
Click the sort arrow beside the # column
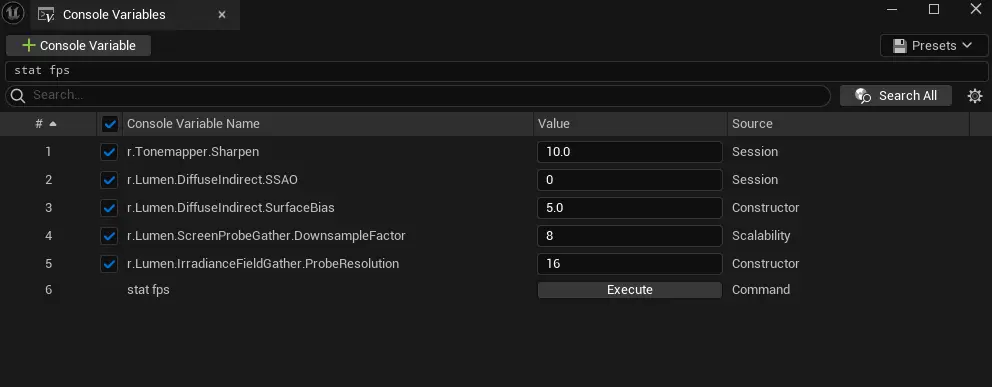pos(53,124)
